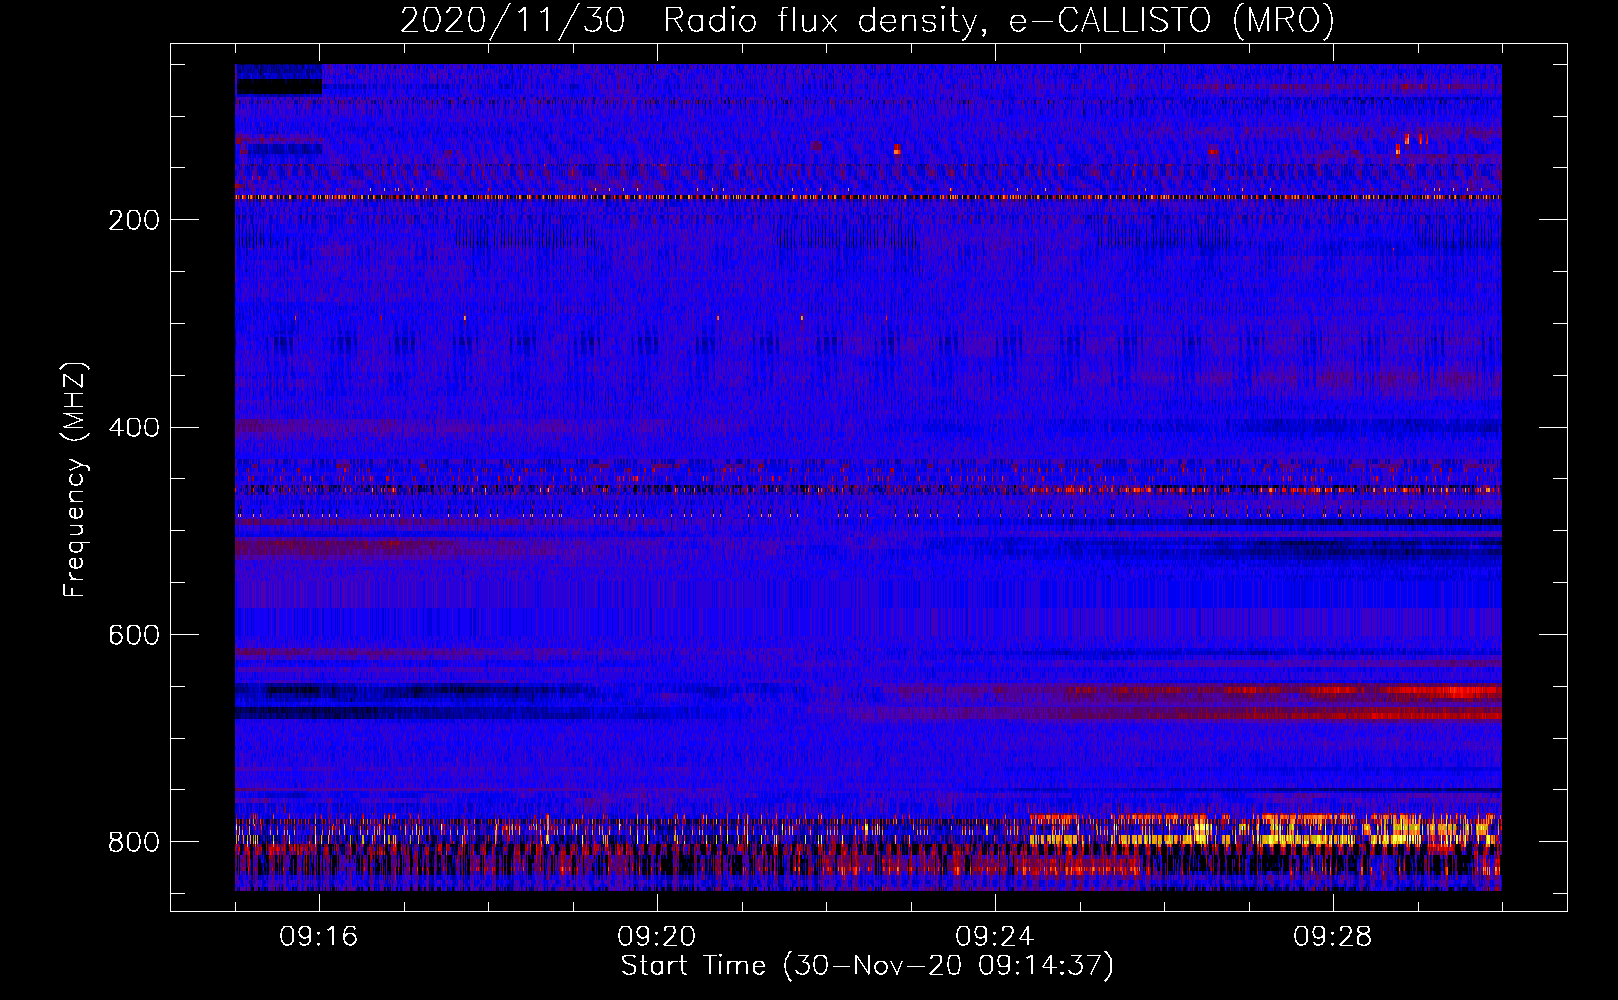Viewport: 1618px width, 1000px height.
Task: Click the "09:16" time tick label
Action: click(319, 937)
